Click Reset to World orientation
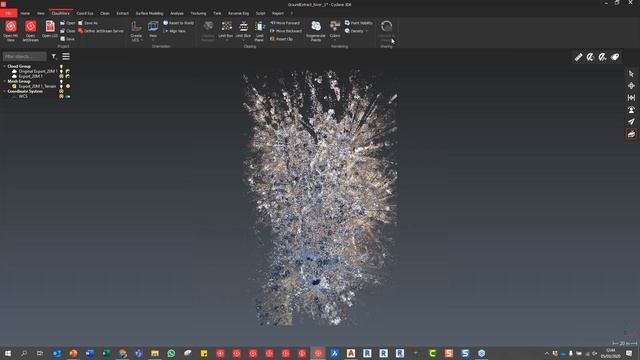The image size is (640, 360). point(179,23)
